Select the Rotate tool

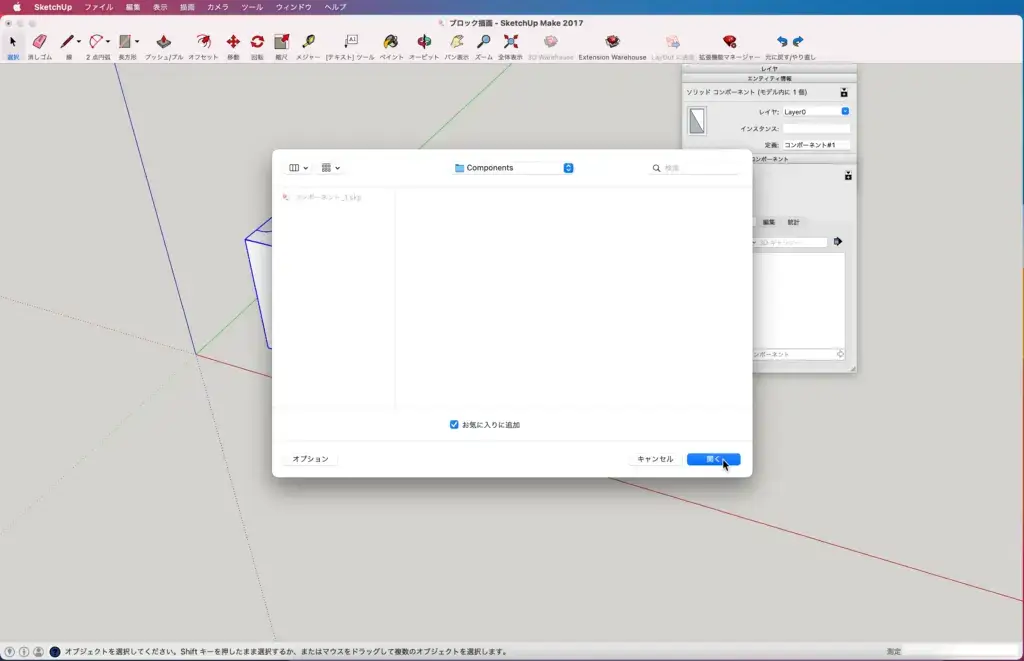(x=257, y=42)
